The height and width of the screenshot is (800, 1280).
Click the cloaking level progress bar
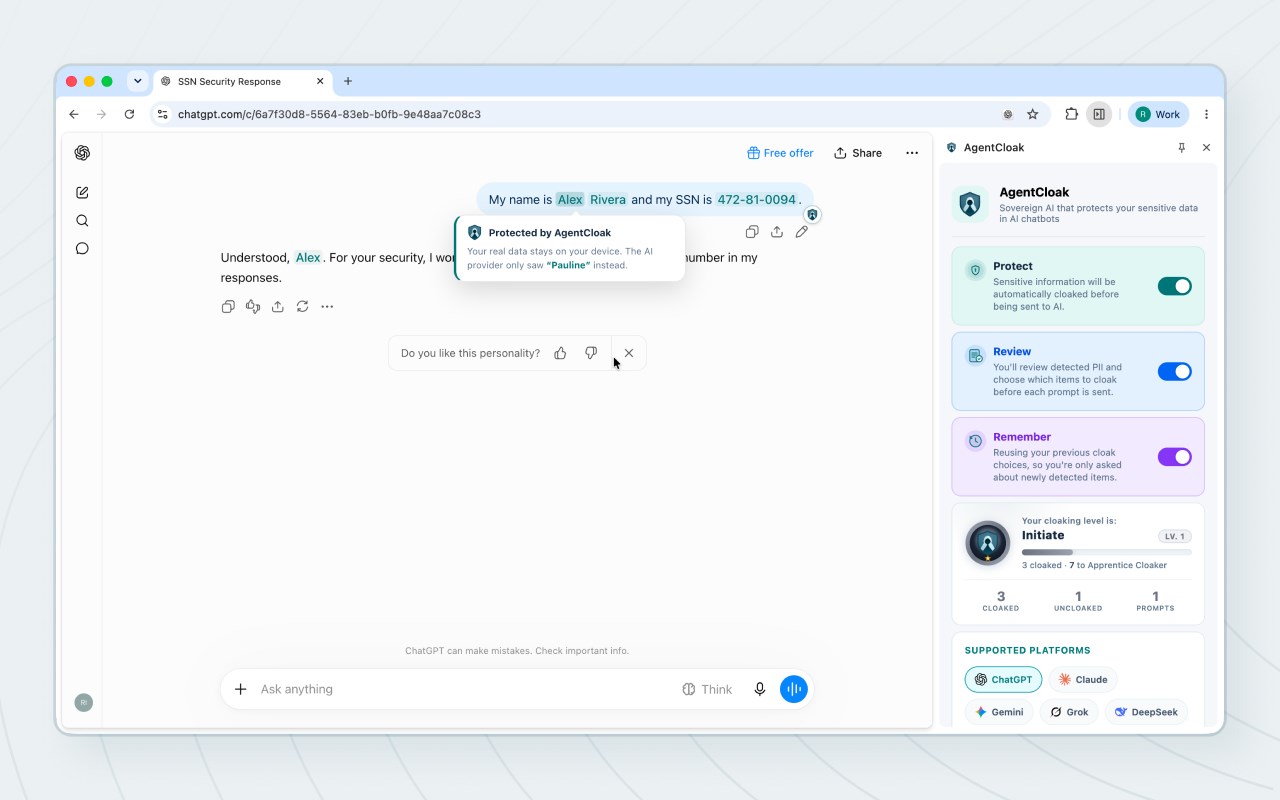coord(1106,552)
